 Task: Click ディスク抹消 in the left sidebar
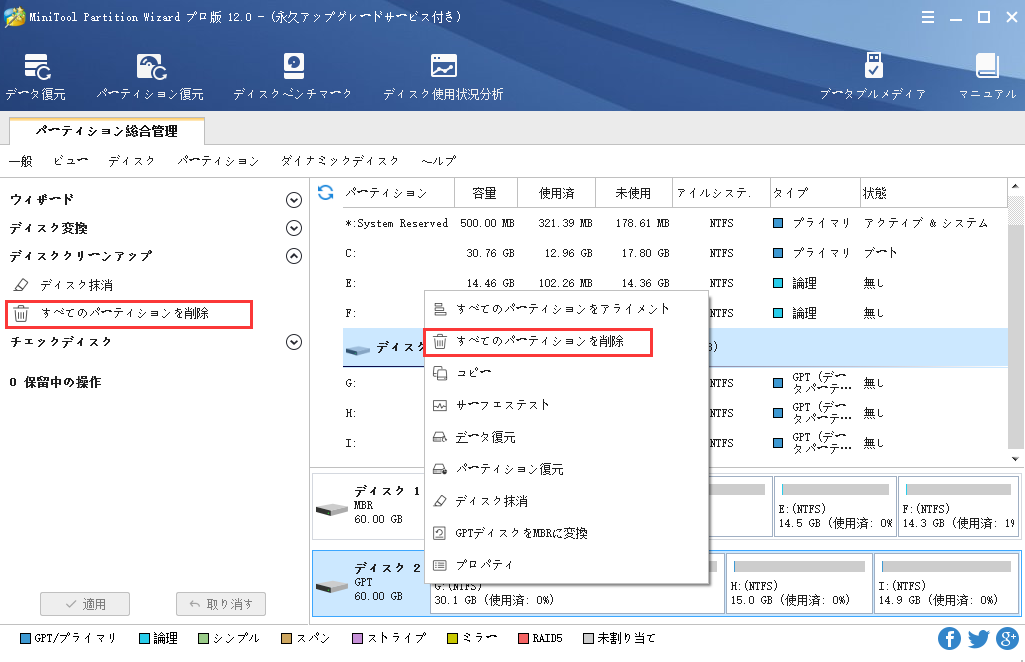point(76,285)
